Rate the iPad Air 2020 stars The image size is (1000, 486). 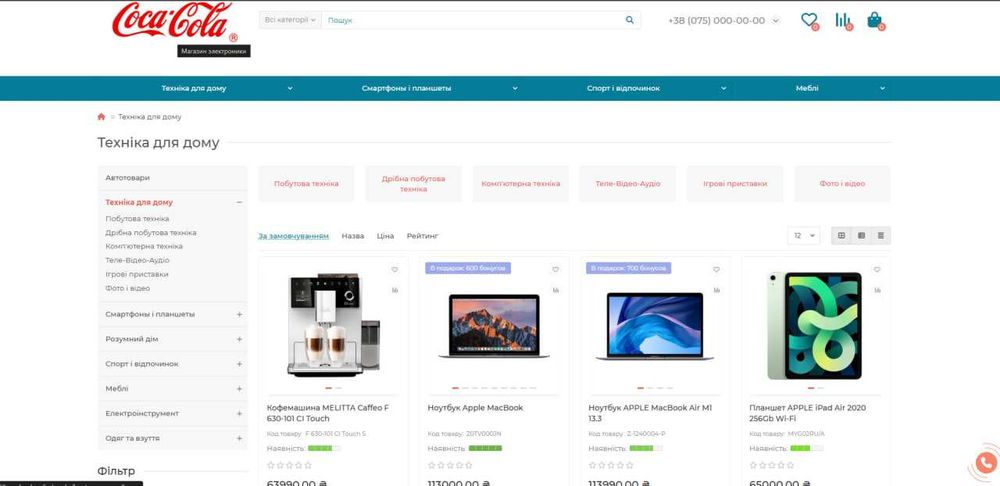click(x=772, y=466)
